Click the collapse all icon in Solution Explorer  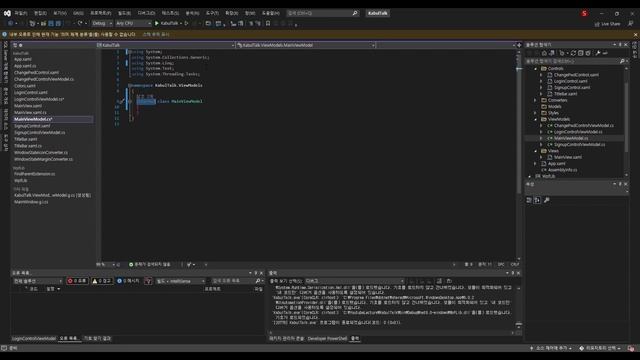click(581, 53)
